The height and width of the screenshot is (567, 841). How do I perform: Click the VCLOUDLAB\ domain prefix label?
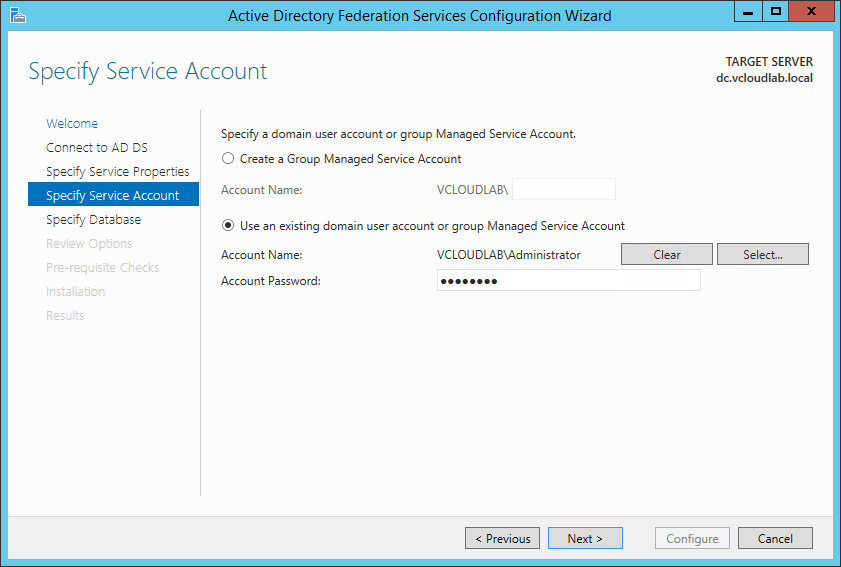pyautogui.click(x=472, y=190)
